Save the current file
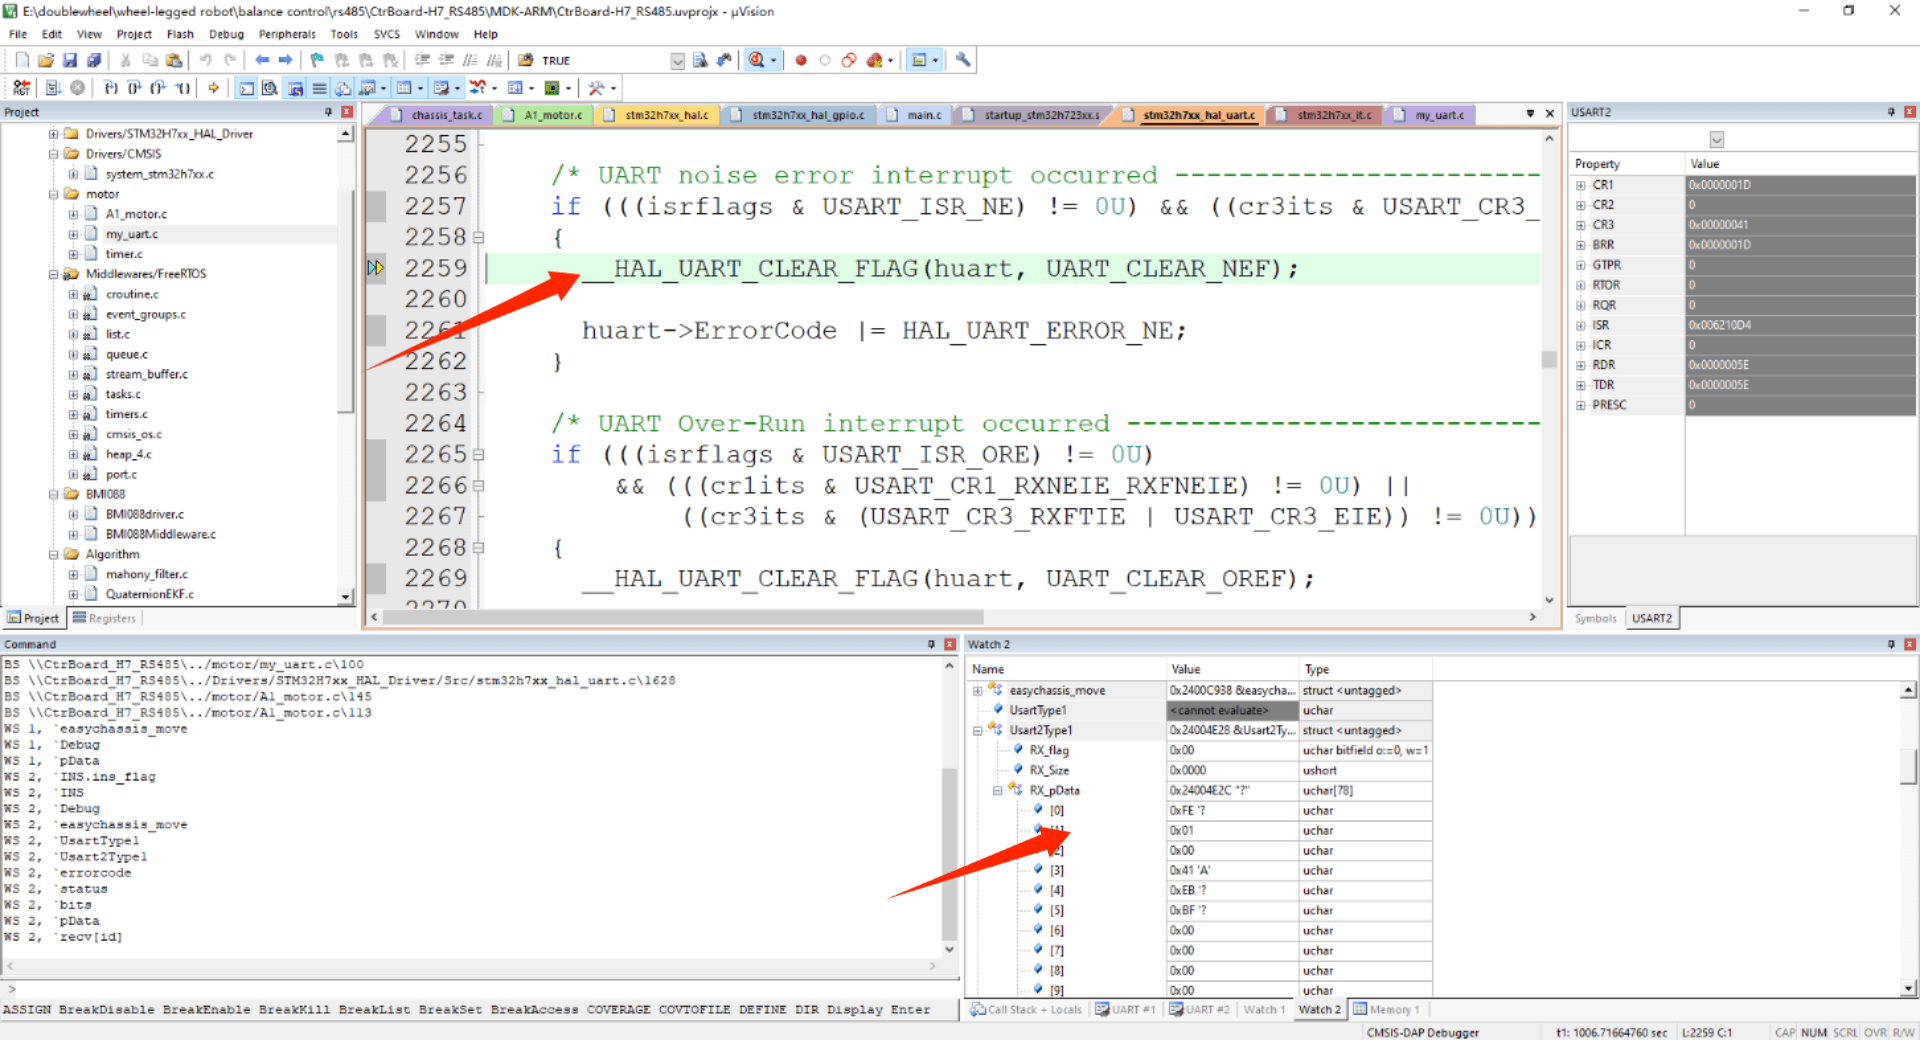This screenshot has height=1040, width=1920. (x=70, y=60)
